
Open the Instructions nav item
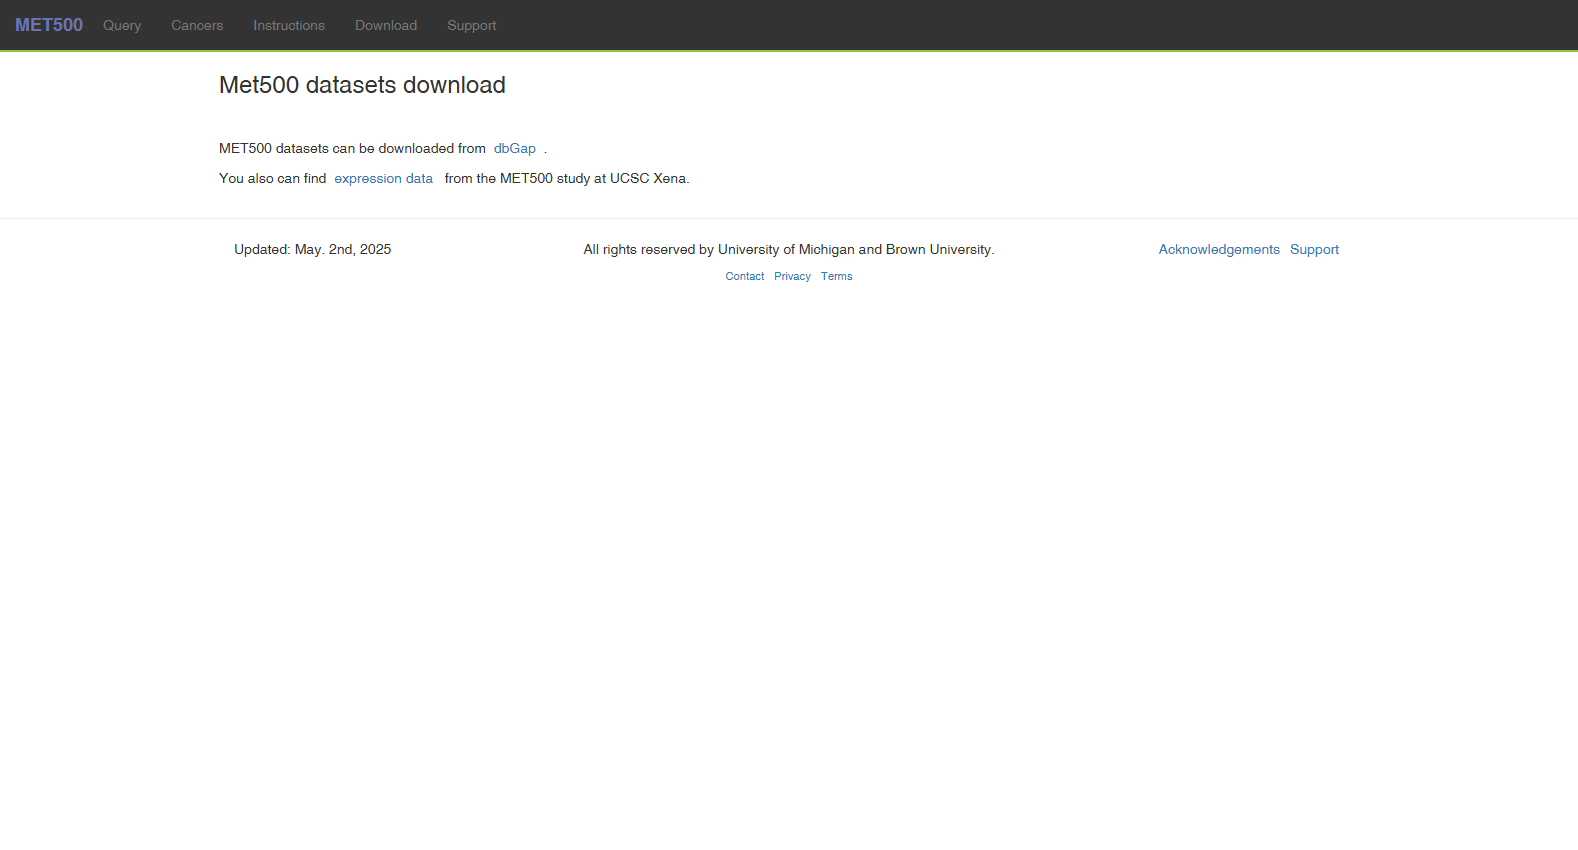coord(289,25)
